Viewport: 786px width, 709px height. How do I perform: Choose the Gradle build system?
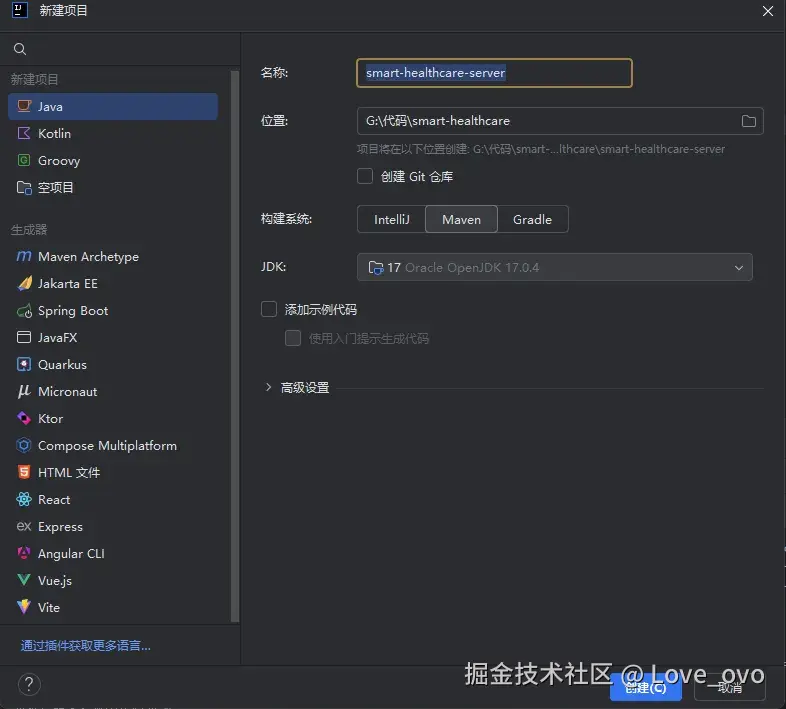pos(532,219)
